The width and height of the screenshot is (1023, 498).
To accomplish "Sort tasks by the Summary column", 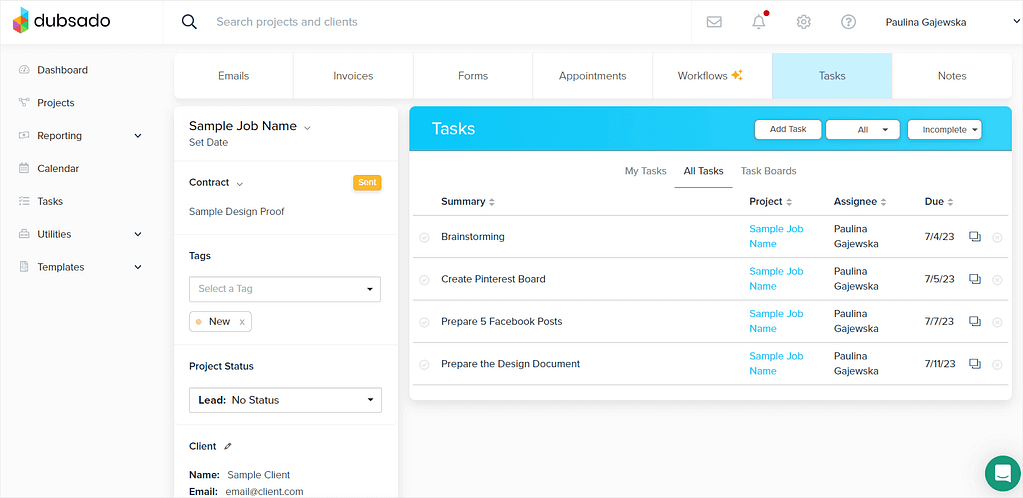I will click(468, 202).
